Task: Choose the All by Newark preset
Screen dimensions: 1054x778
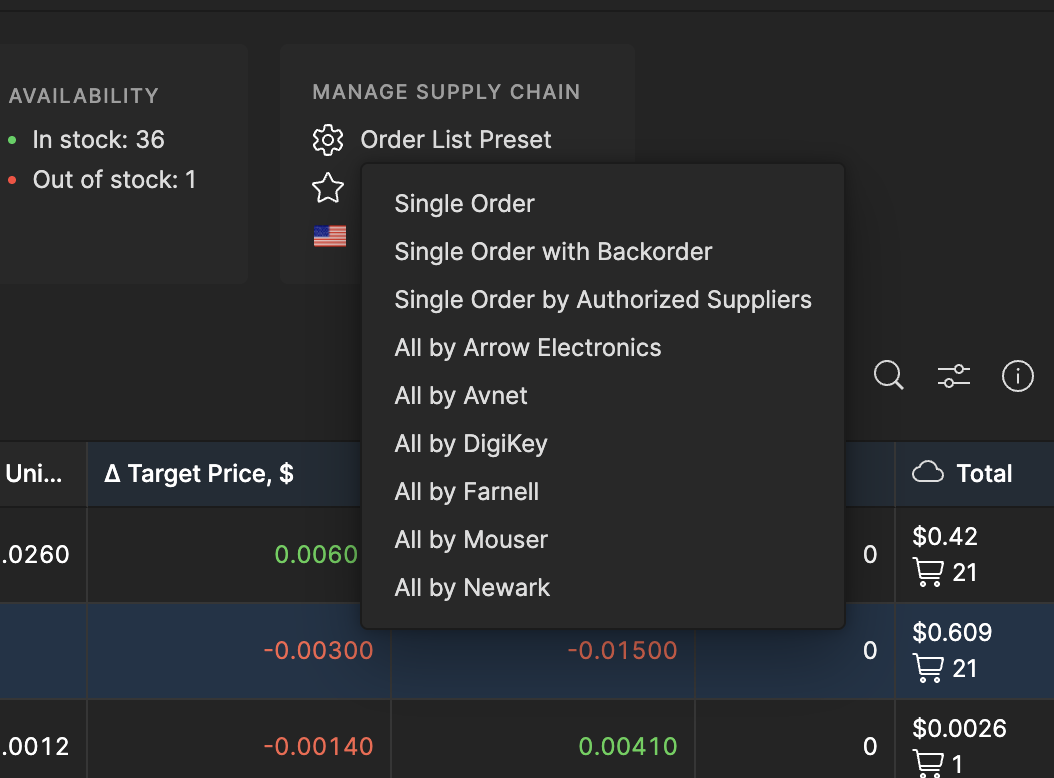Action: [x=472, y=587]
